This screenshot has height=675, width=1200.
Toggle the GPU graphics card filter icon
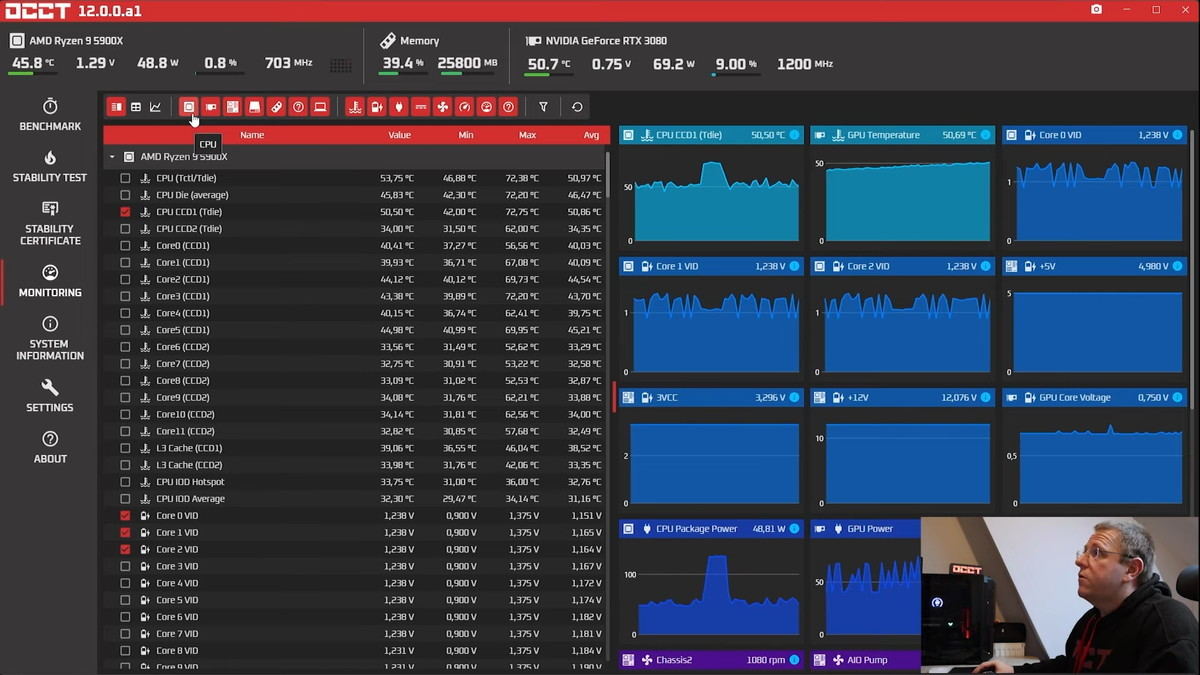(210, 106)
